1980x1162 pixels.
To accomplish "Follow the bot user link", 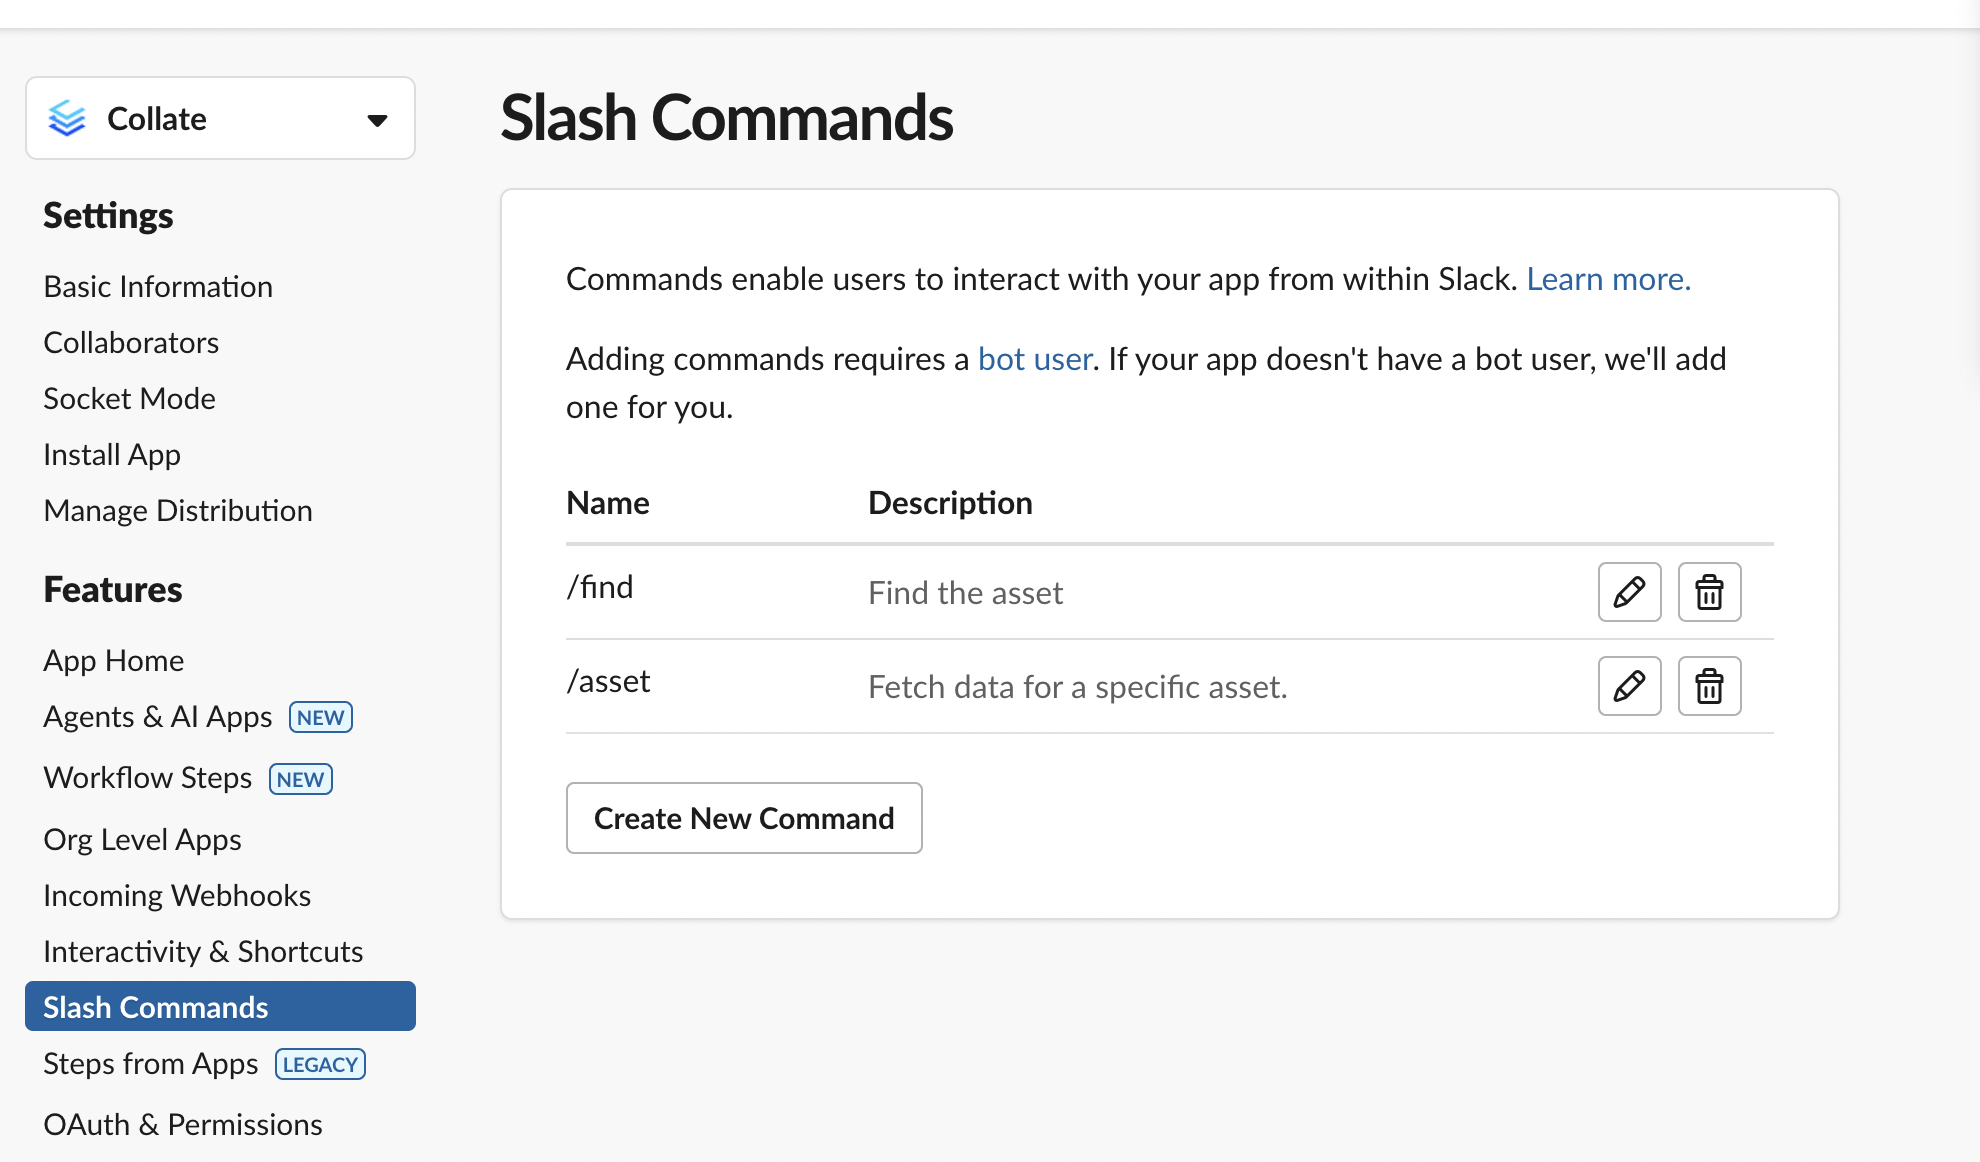I will (1034, 359).
